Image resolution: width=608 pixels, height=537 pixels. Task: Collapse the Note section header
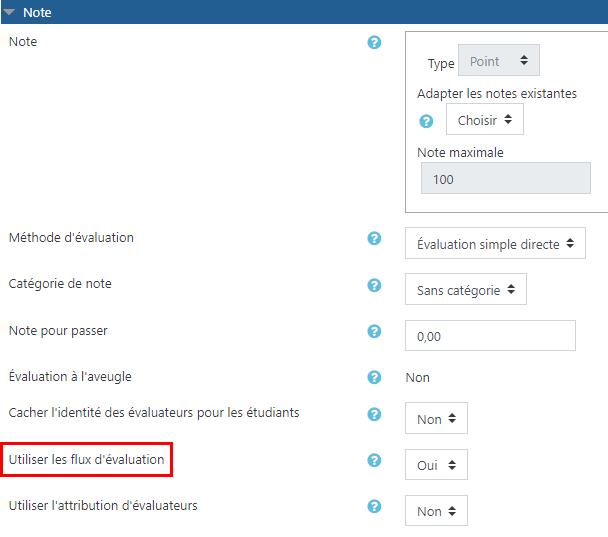coord(12,13)
